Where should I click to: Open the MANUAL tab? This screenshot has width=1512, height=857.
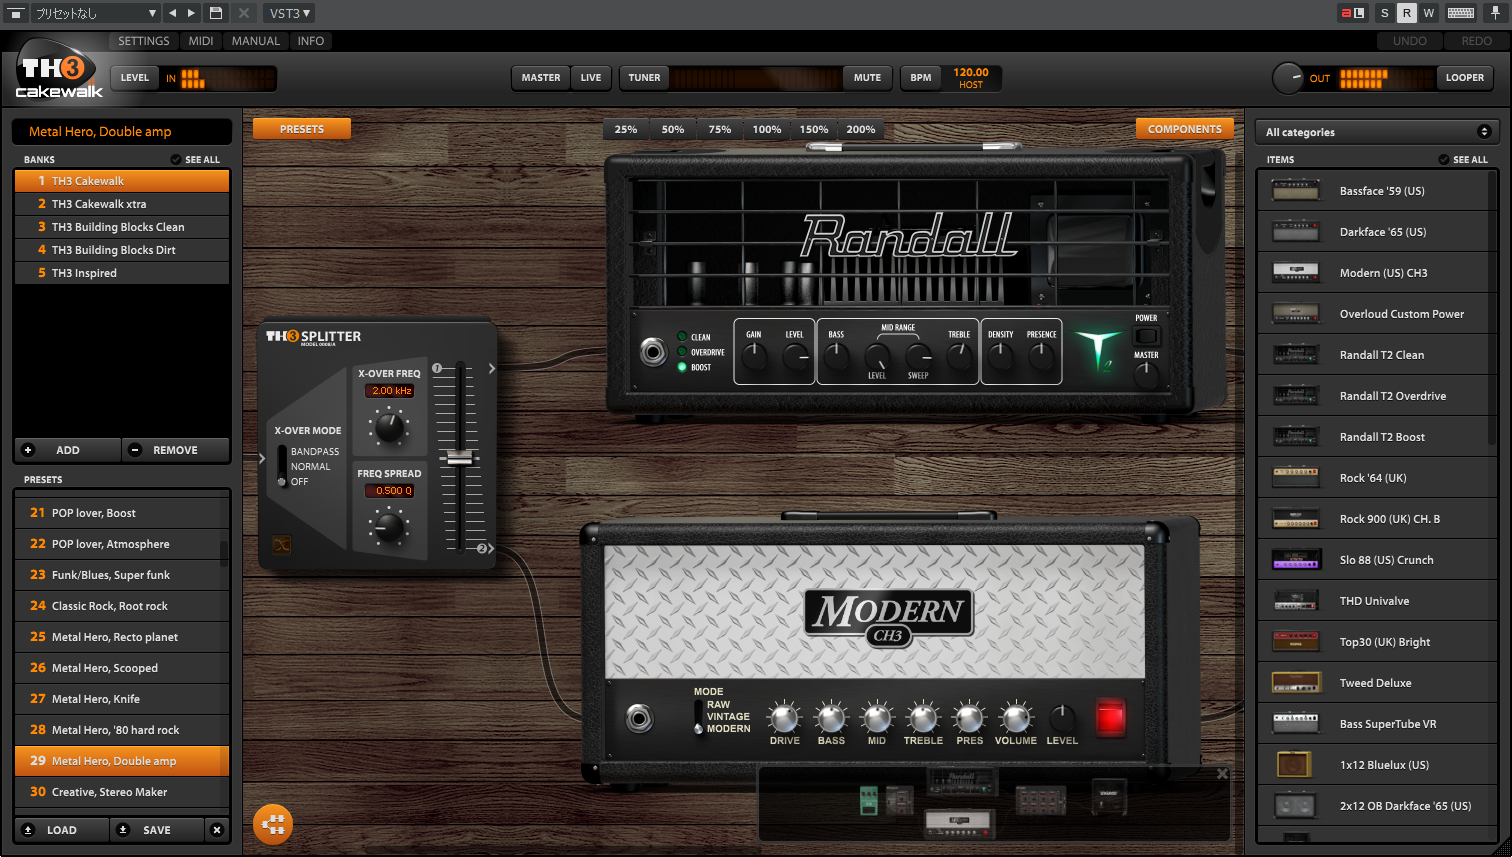click(256, 41)
